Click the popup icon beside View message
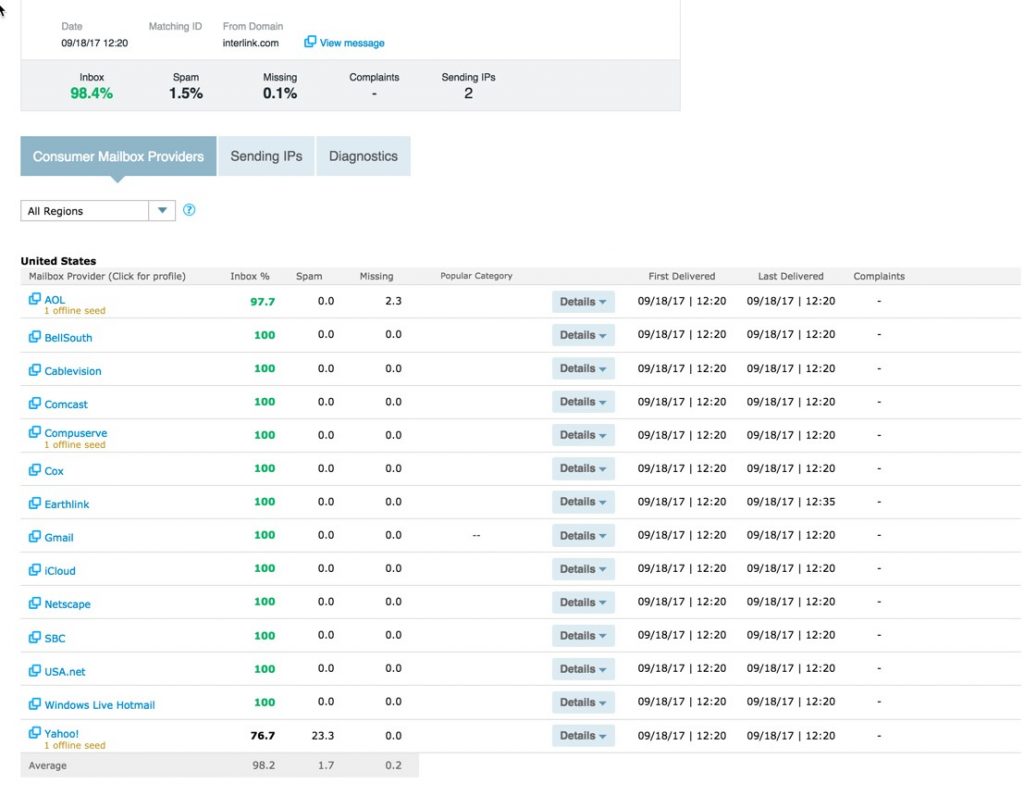This screenshot has width=1024, height=796. [310, 42]
